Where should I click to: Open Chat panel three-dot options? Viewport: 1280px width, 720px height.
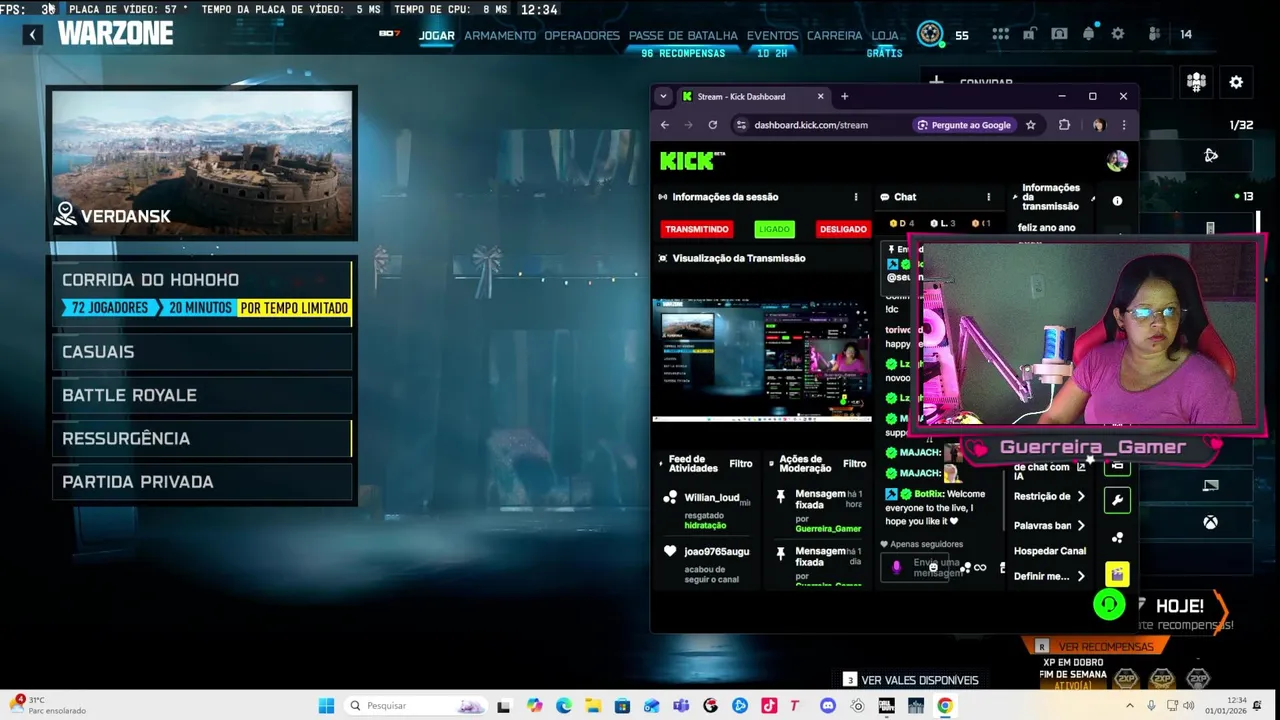(988, 197)
